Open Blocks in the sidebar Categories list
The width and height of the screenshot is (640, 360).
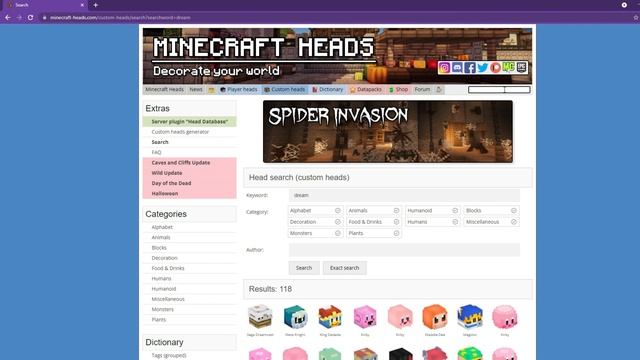click(159, 248)
